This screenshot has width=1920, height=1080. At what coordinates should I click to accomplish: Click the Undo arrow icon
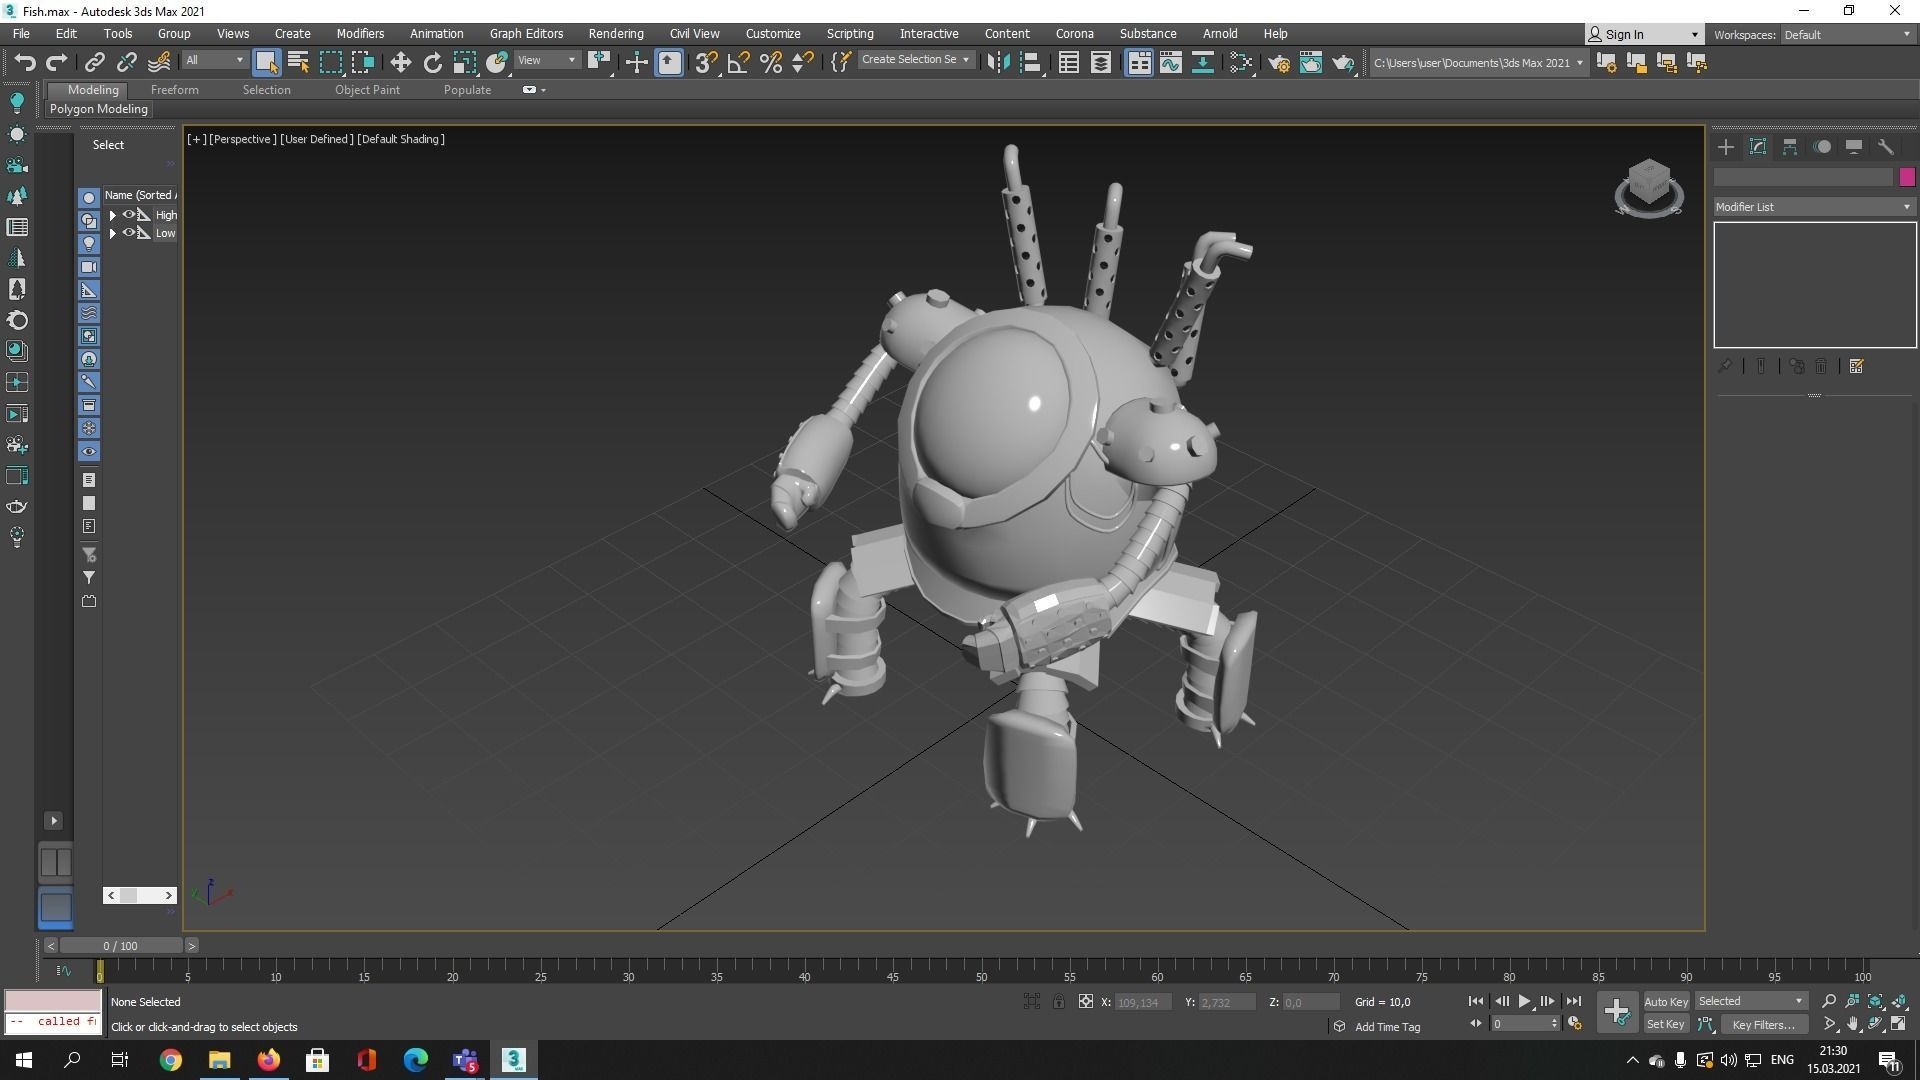(x=24, y=63)
